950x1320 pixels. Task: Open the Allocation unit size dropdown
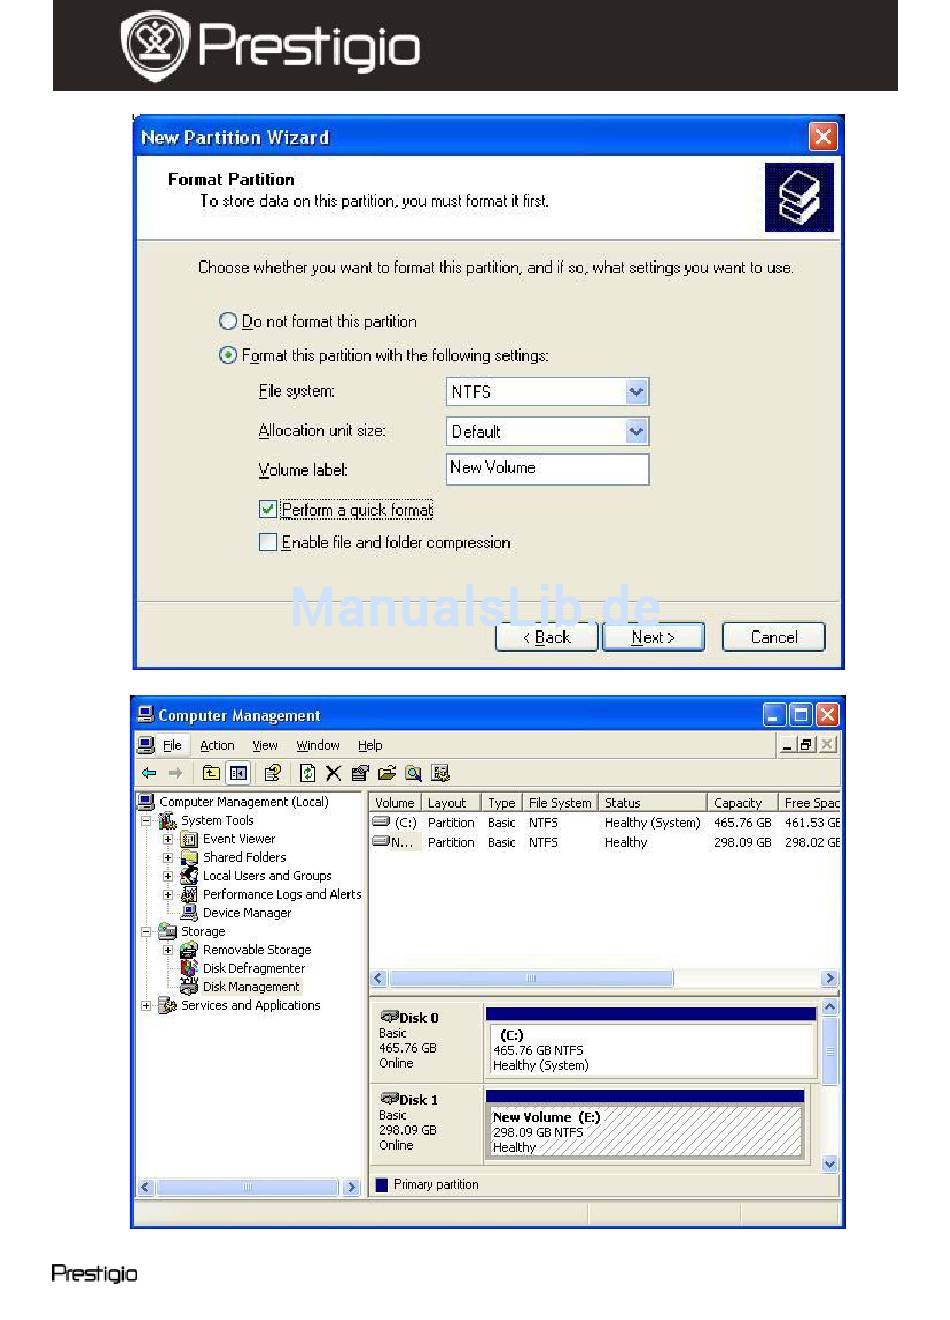click(x=636, y=432)
